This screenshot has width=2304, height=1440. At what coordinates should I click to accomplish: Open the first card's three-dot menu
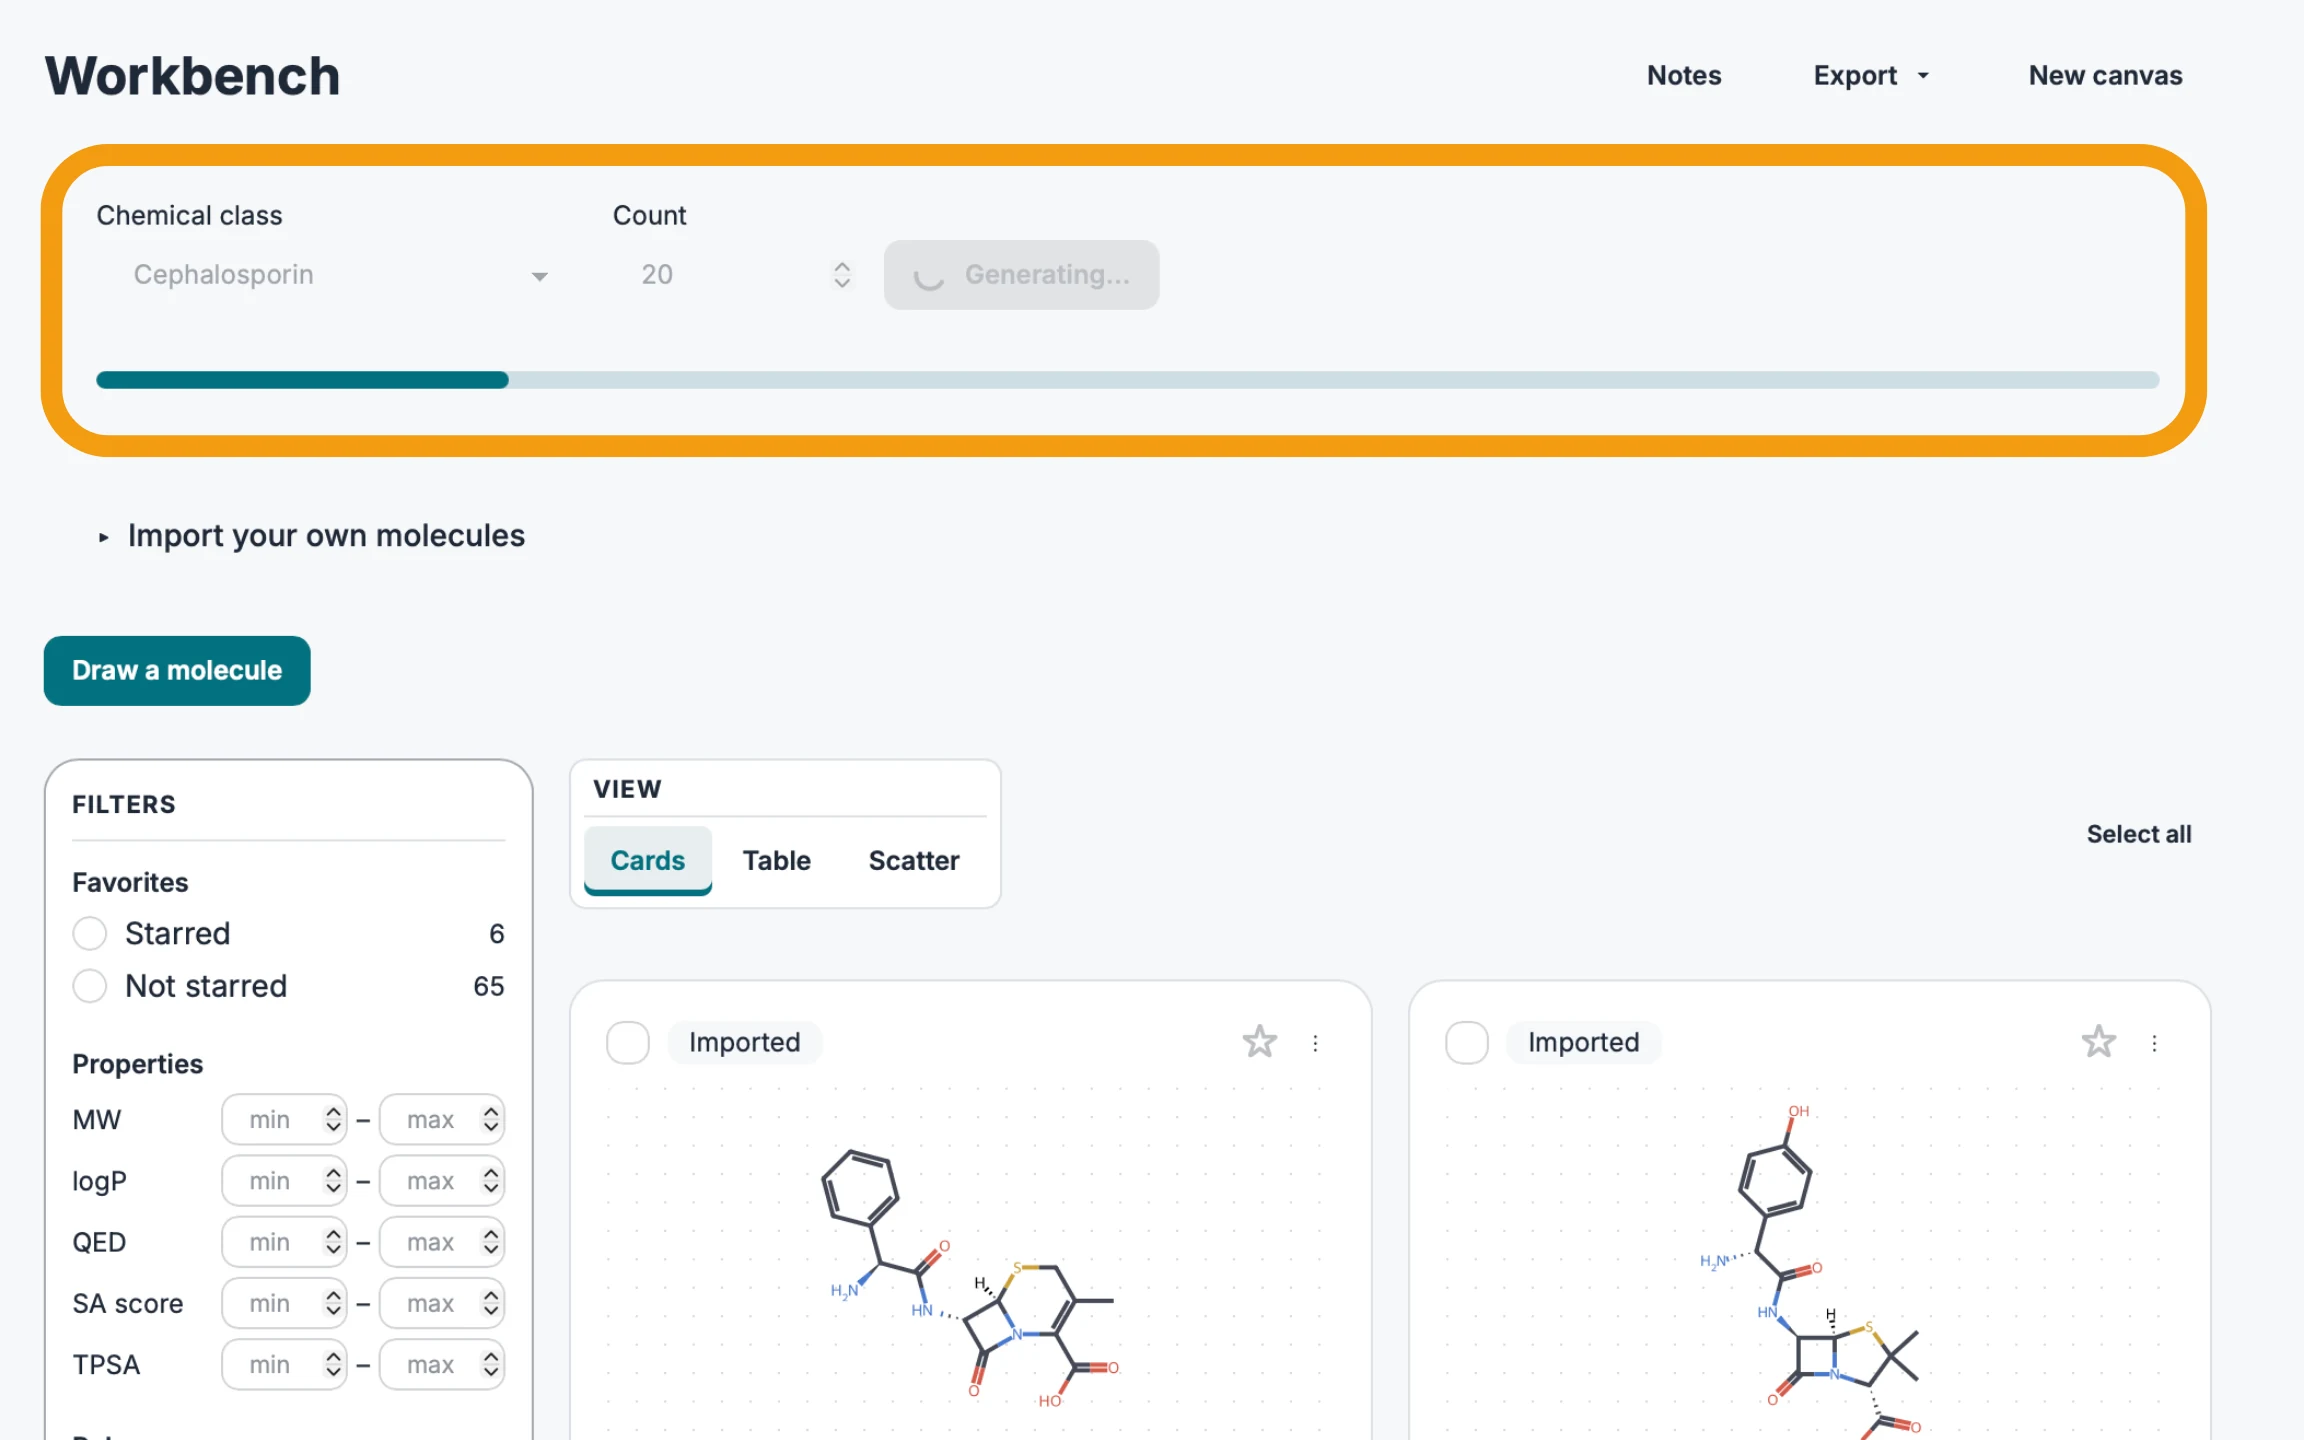pyautogui.click(x=1315, y=1043)
